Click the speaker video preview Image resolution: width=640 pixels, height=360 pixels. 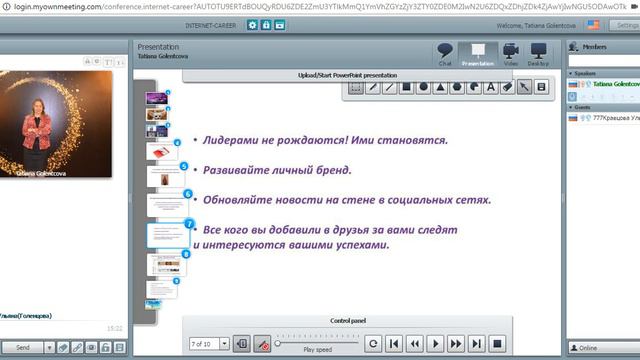pyautogui.click(x=56, y=124)
